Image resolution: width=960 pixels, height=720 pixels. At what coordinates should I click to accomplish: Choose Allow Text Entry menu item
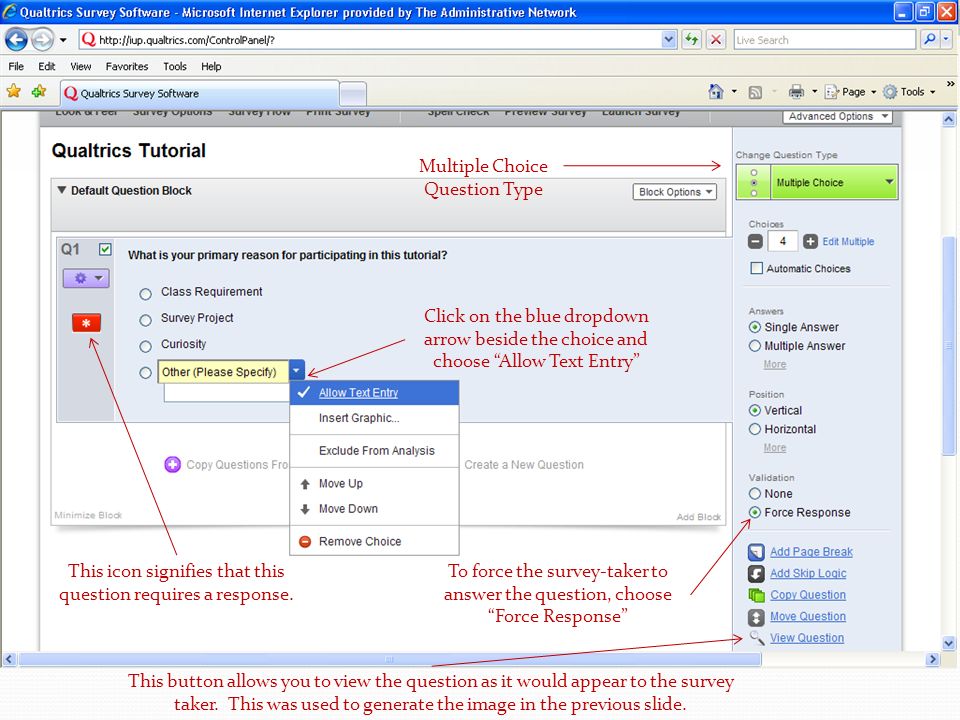click(374, 392)
